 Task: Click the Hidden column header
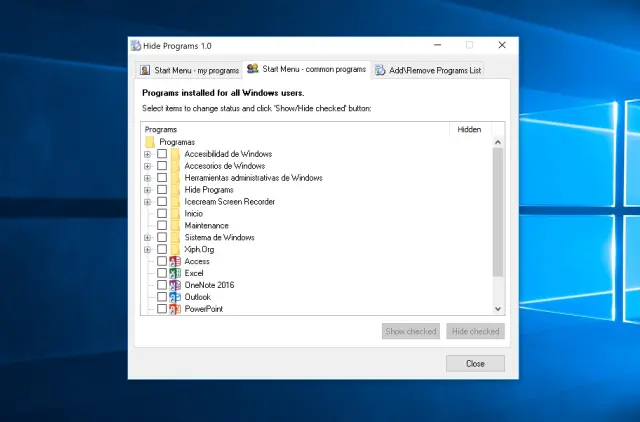pyautogui.click(x=469, y=129)
